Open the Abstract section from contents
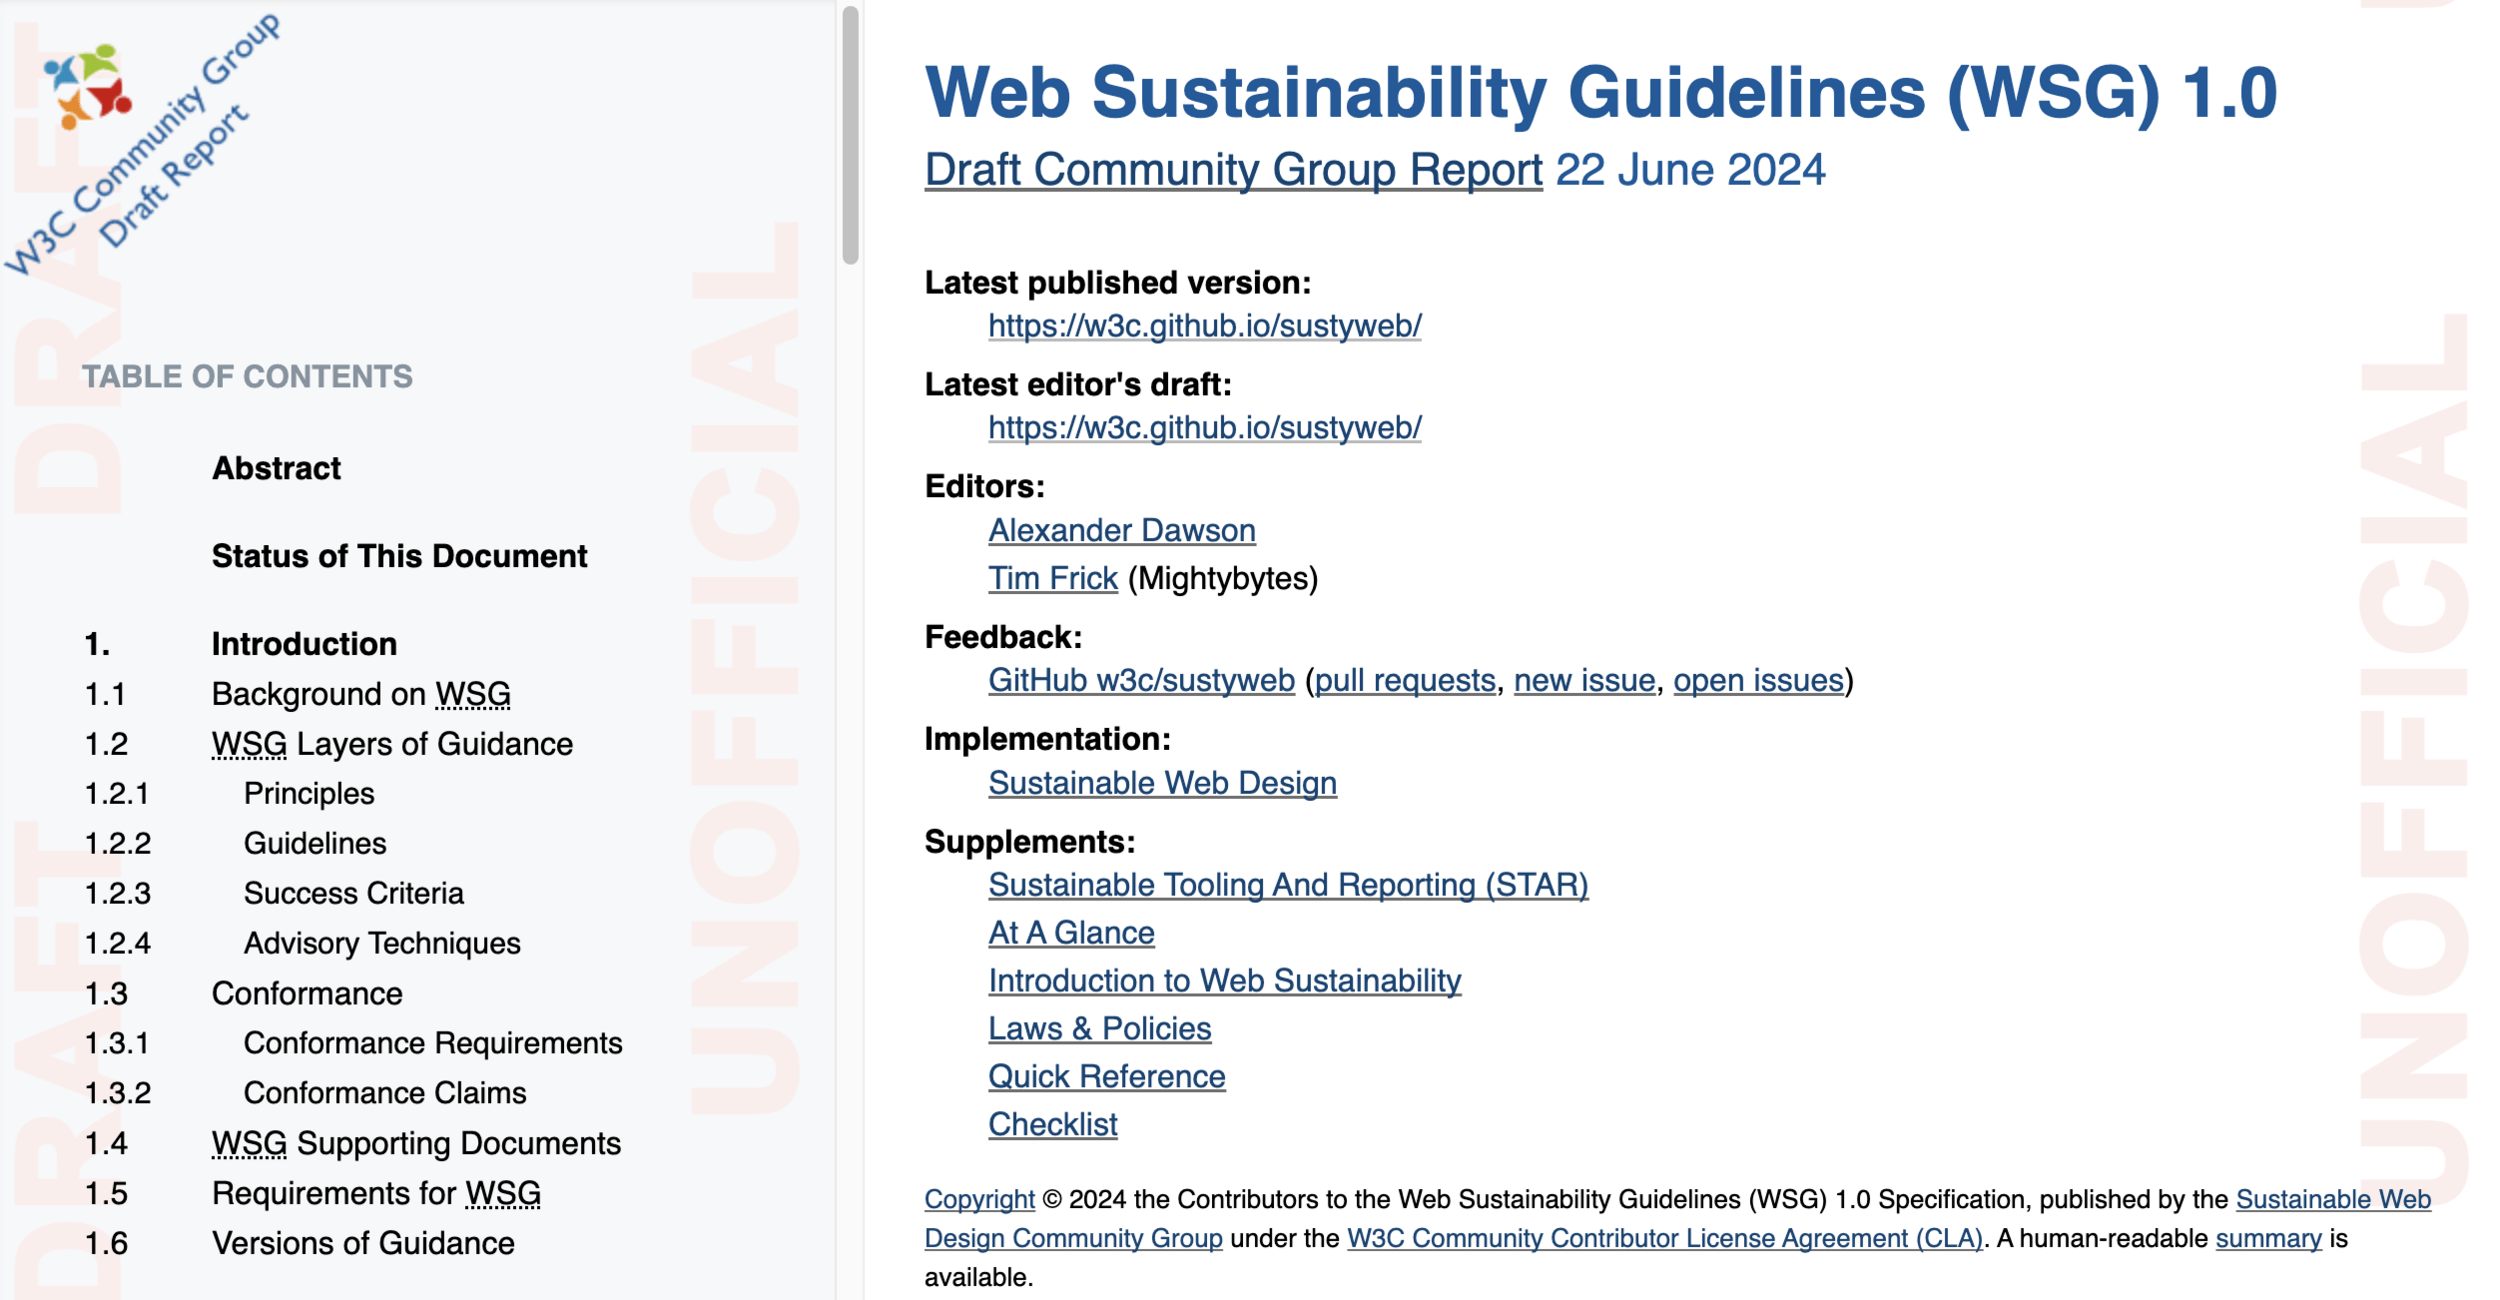 [x=276, y=468]
